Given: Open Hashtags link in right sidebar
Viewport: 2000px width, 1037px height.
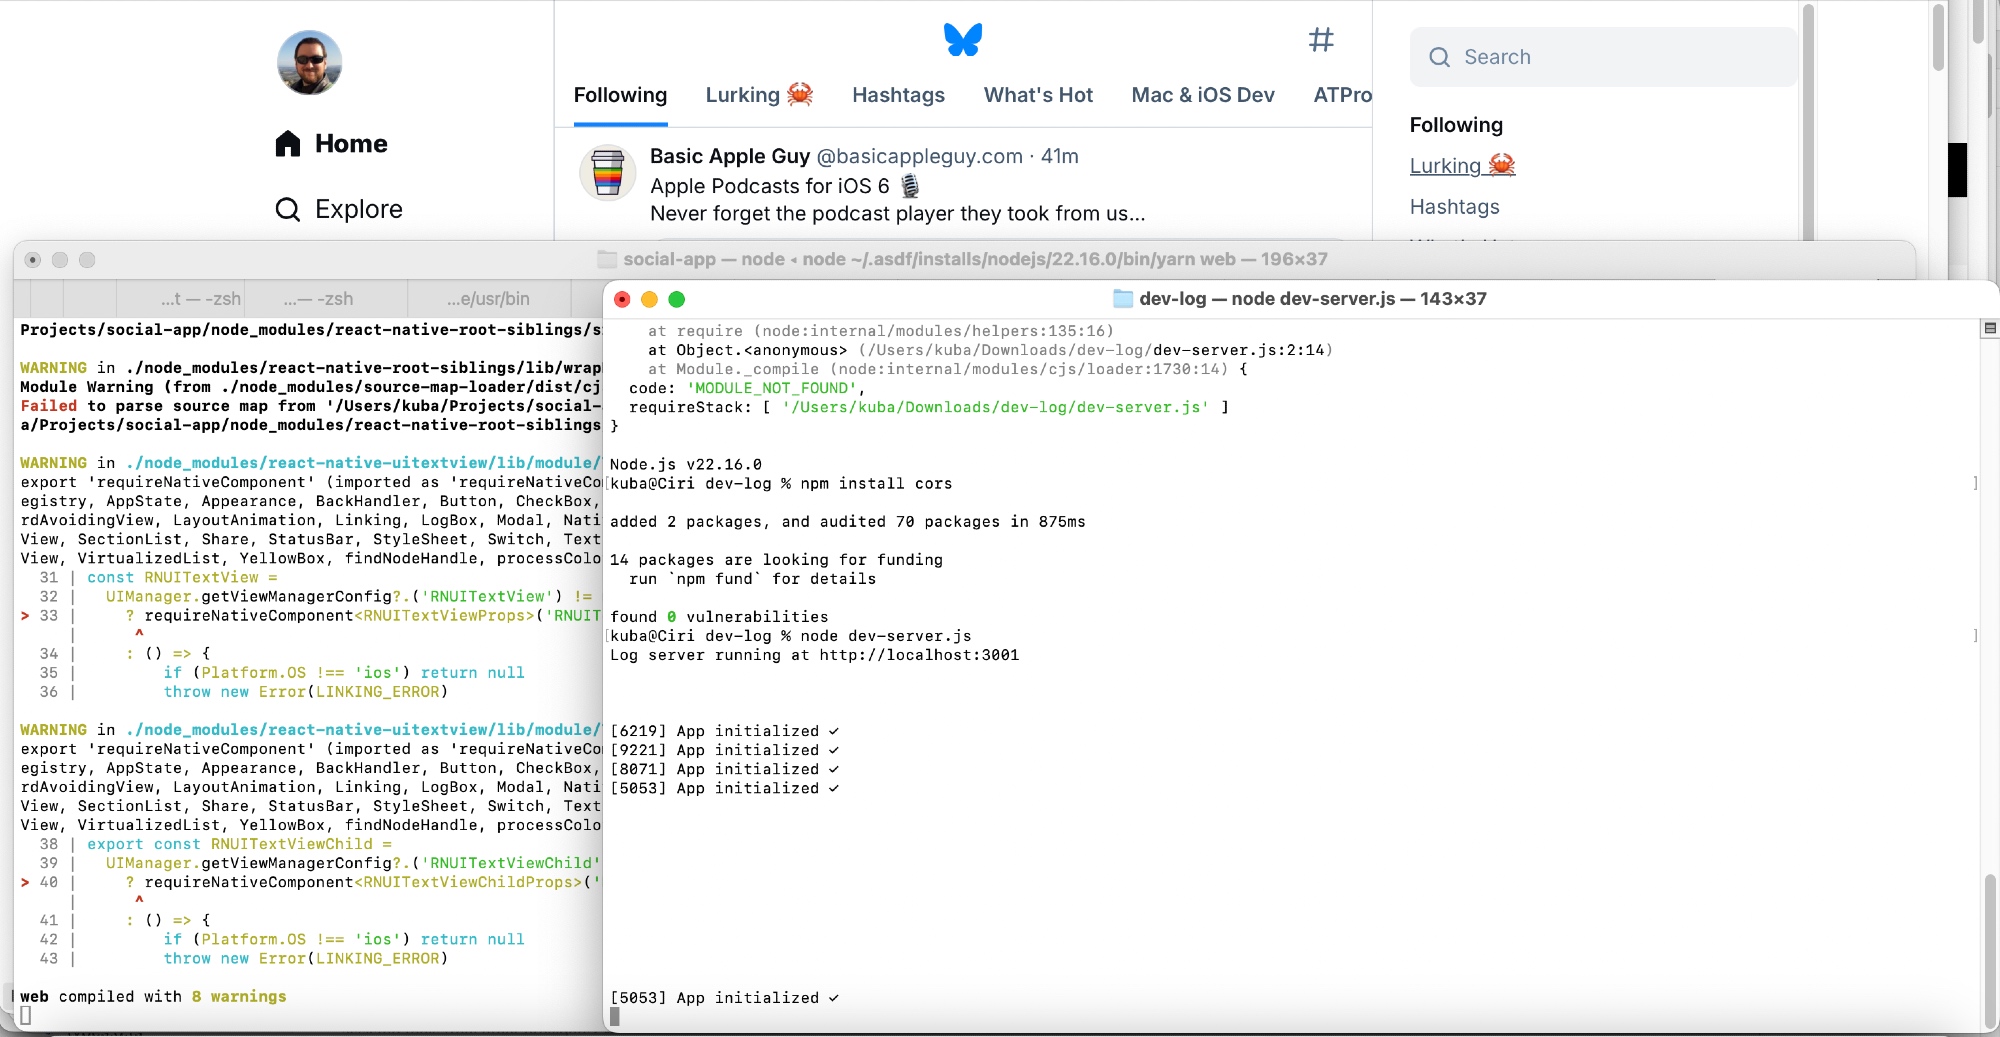Looking at the screenshot, I should tap(1454, 207).
